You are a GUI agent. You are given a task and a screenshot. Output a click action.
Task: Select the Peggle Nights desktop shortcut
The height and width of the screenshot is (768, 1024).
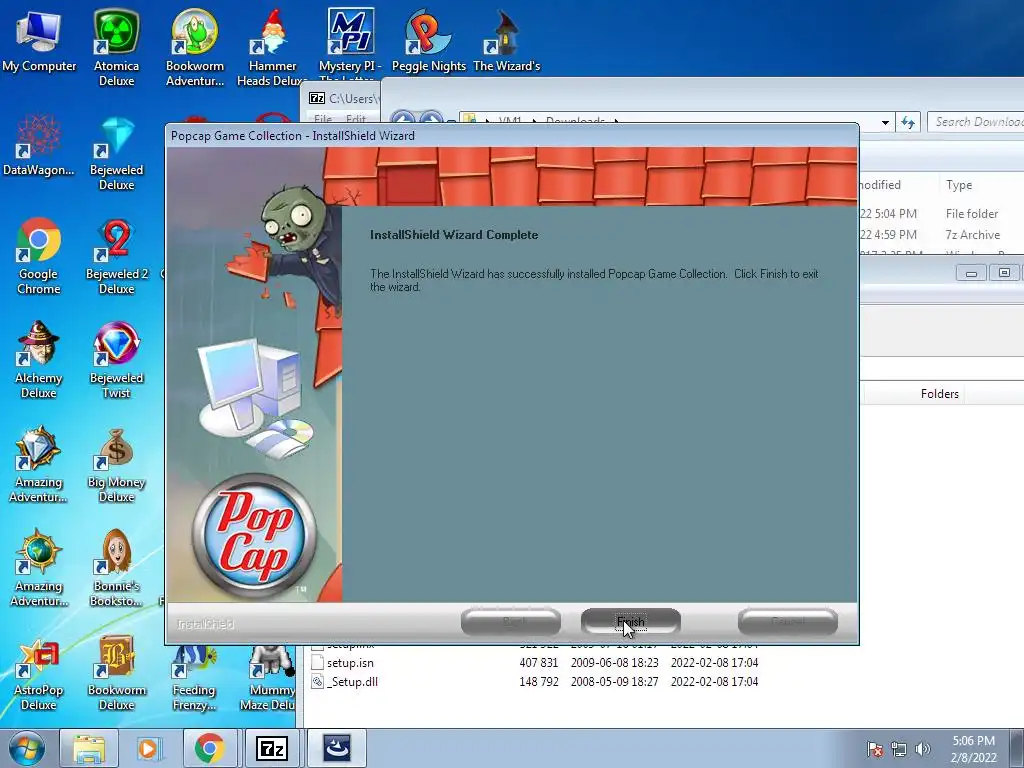click(428, 41)
